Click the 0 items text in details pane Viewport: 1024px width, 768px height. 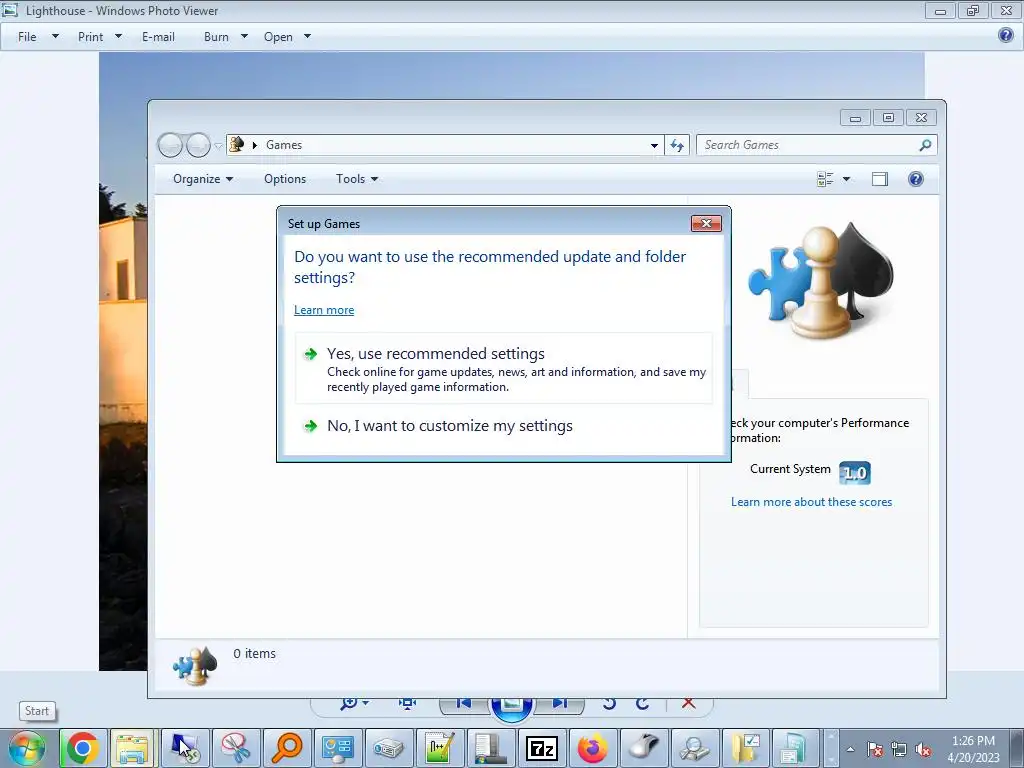point(255,654)
